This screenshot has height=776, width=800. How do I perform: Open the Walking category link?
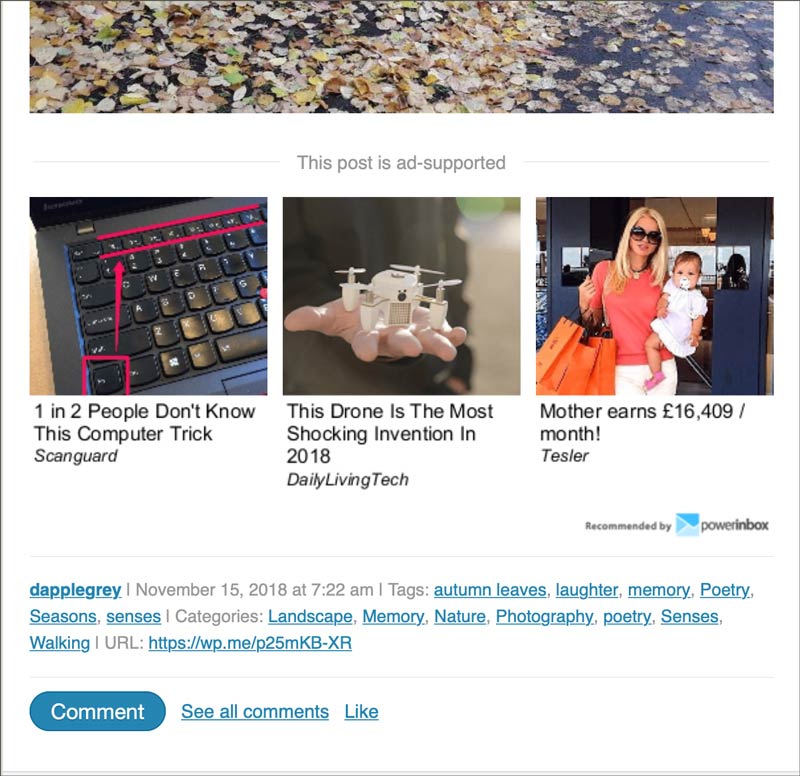(60, 643)
